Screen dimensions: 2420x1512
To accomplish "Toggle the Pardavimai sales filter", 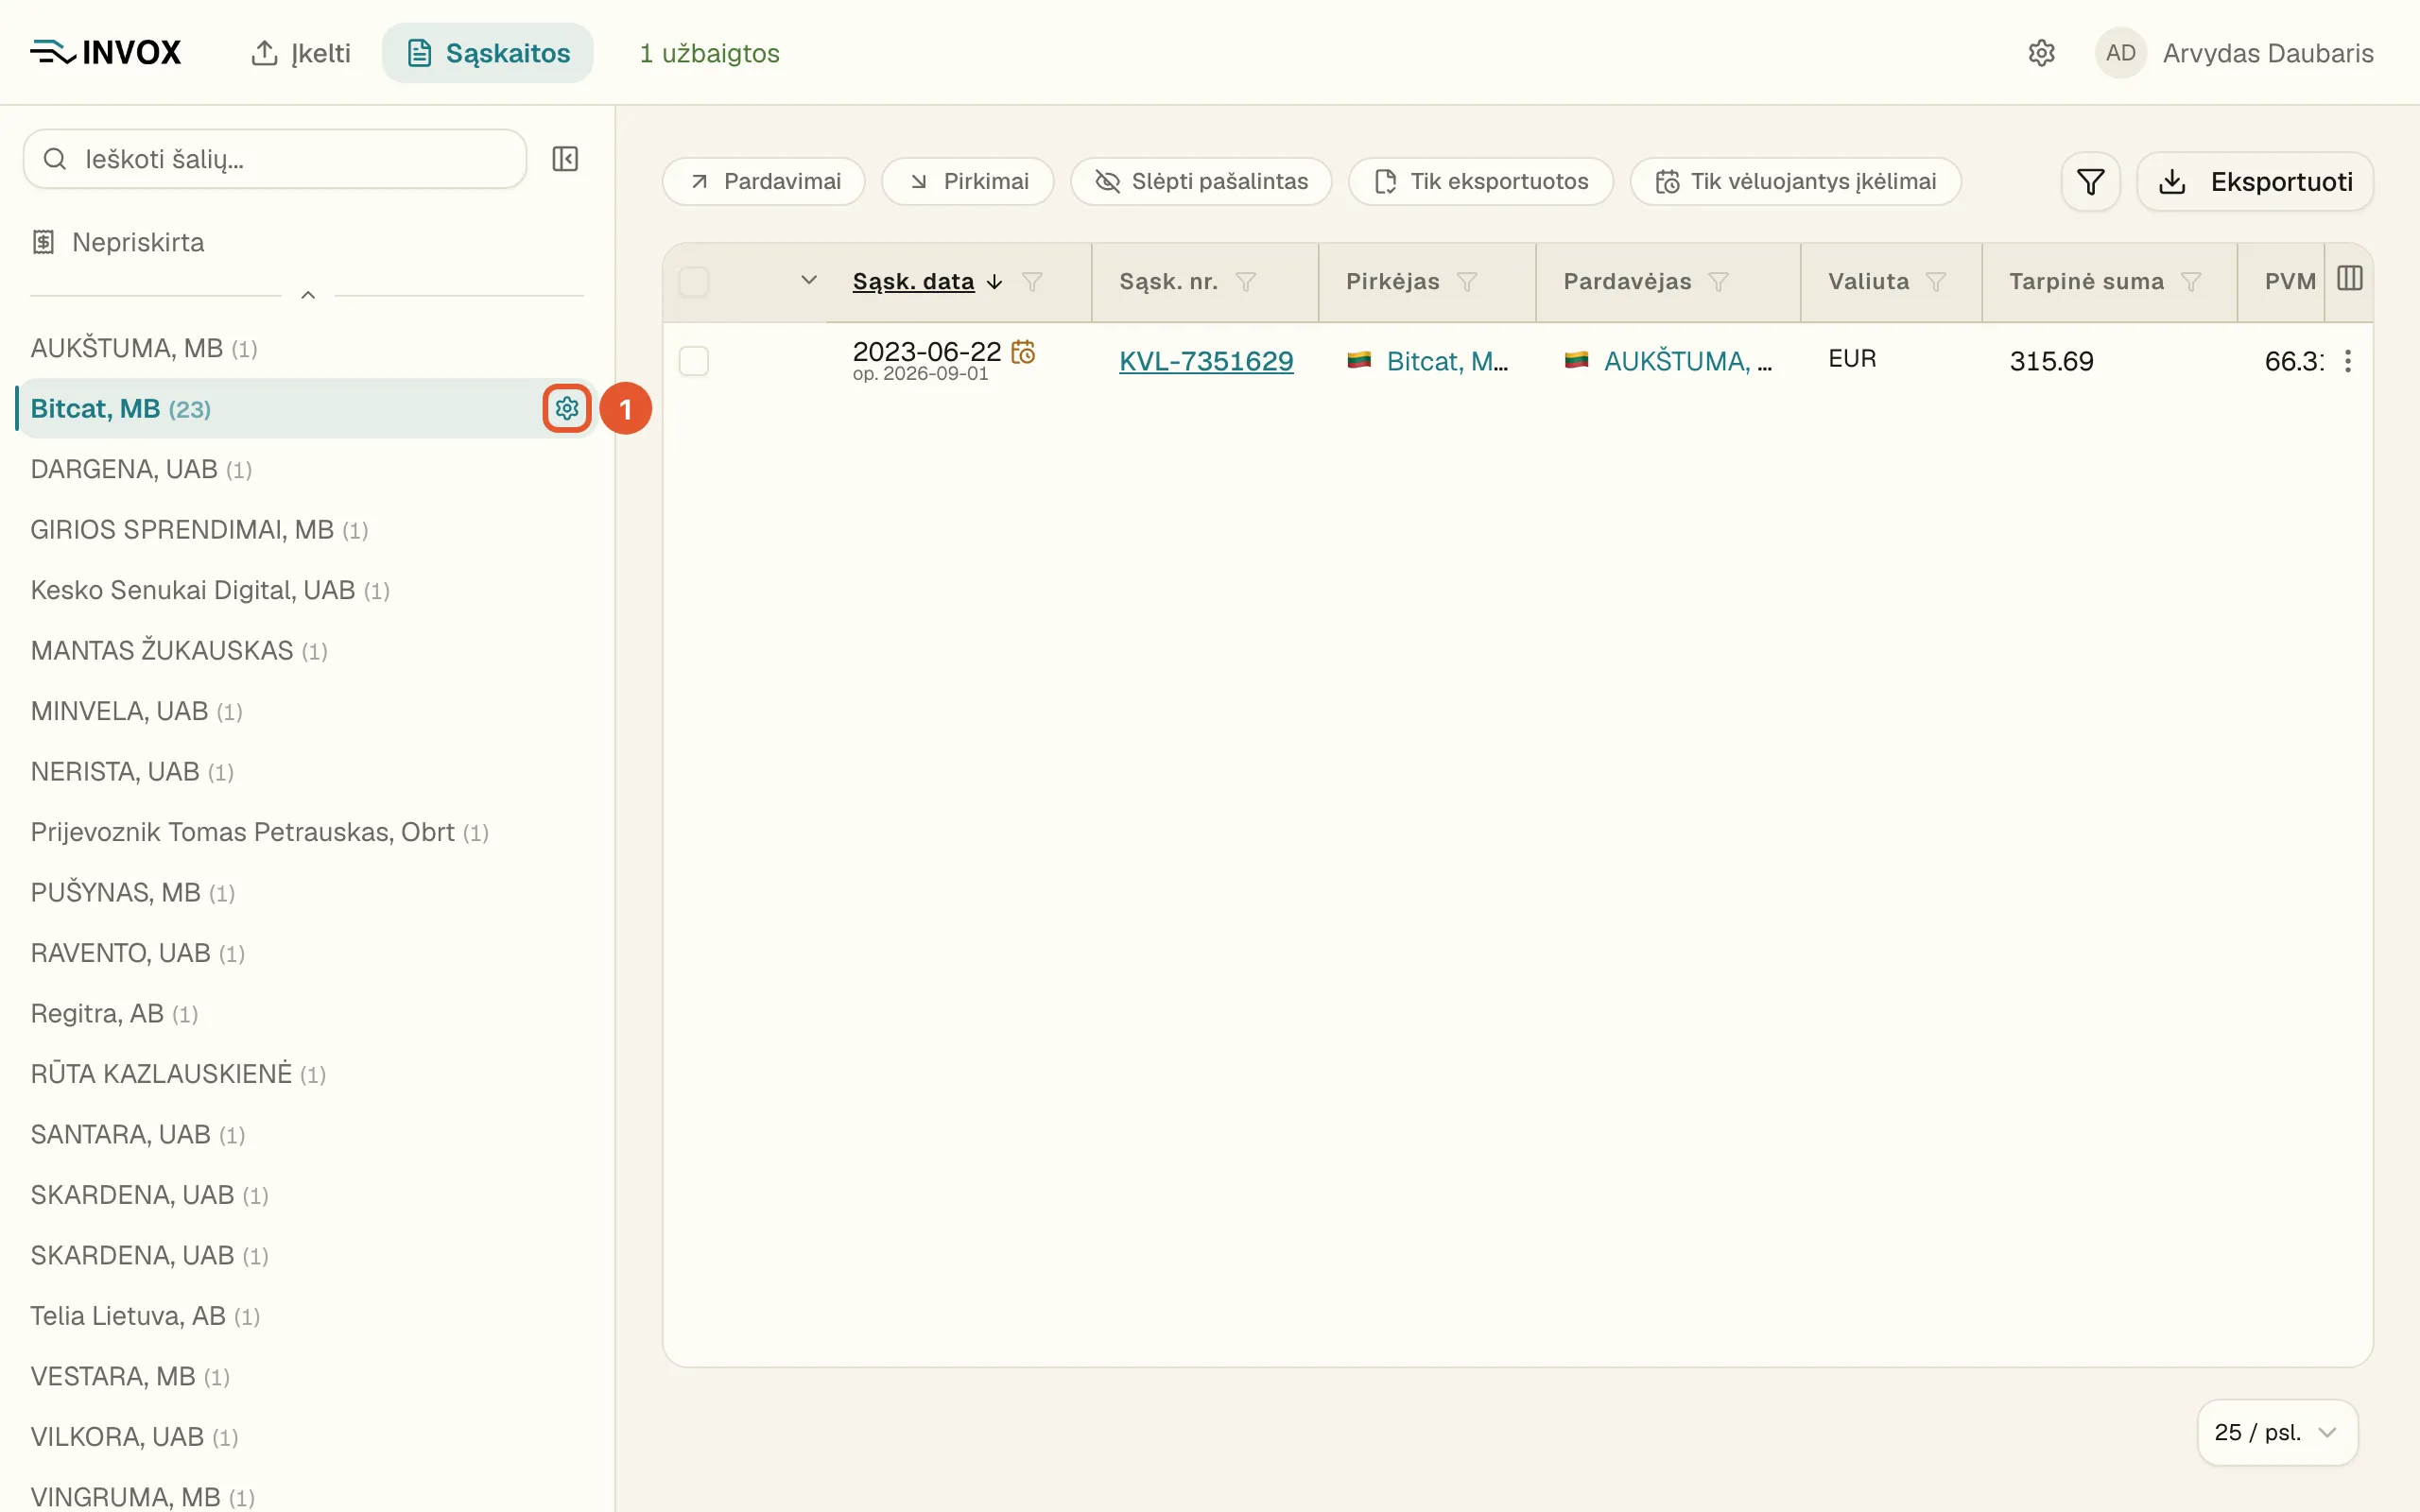I will tap(764, 181).
